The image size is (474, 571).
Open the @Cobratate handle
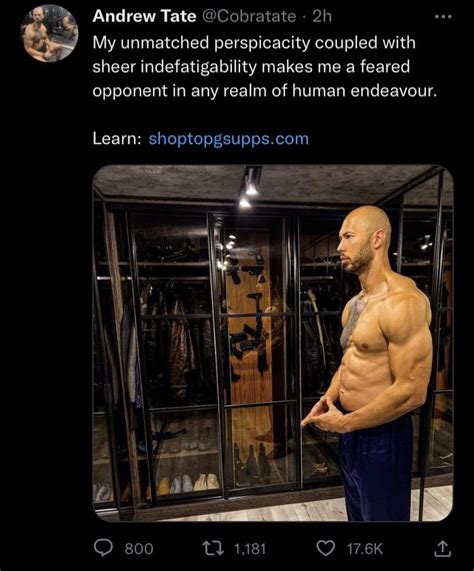pyautogui.click(x=249, y=16)
